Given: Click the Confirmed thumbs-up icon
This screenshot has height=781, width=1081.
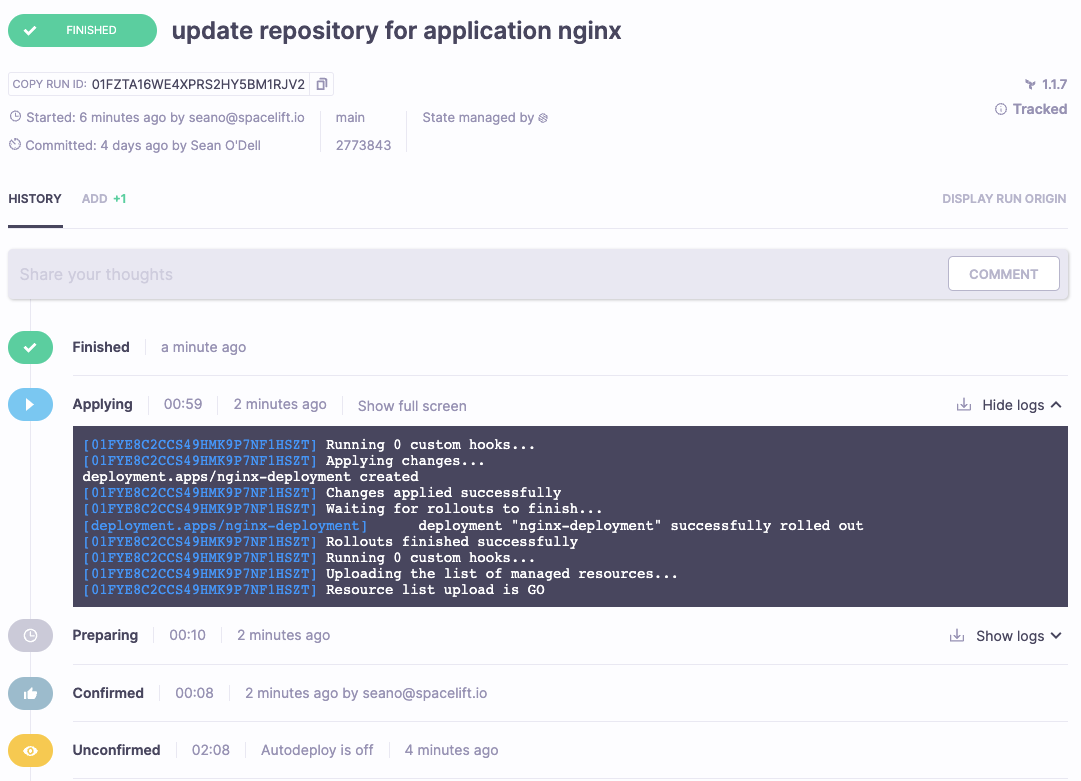Looking at the screenshot, I should (30, 693).
